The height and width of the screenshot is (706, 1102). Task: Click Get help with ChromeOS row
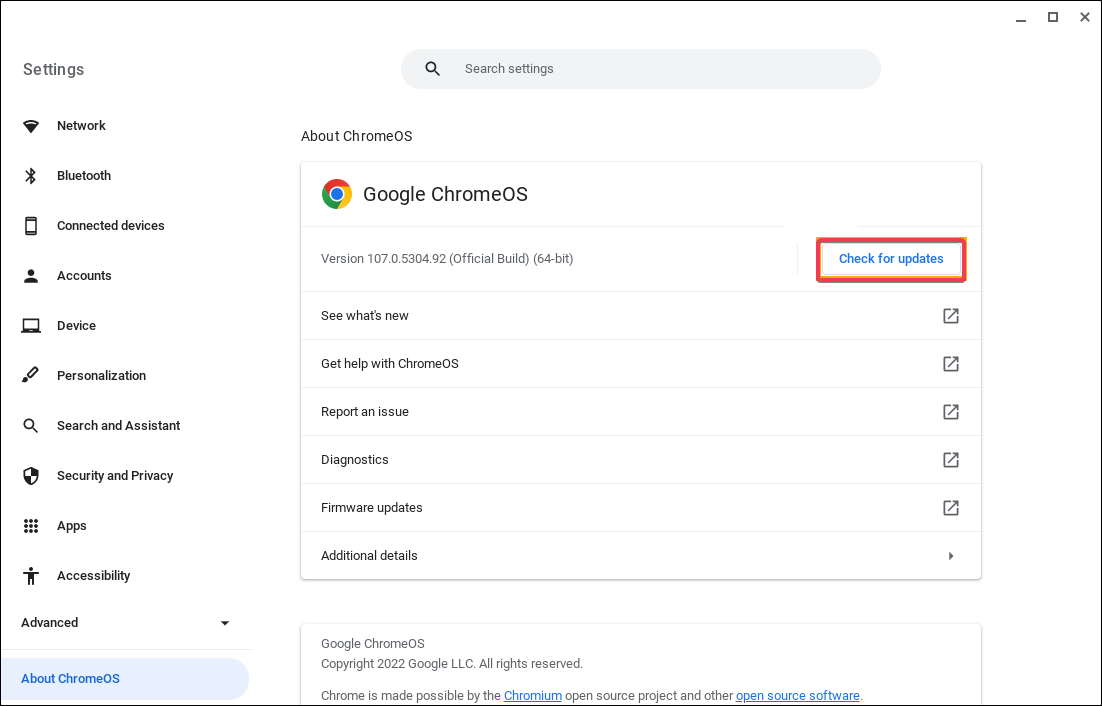click(641, 364)
